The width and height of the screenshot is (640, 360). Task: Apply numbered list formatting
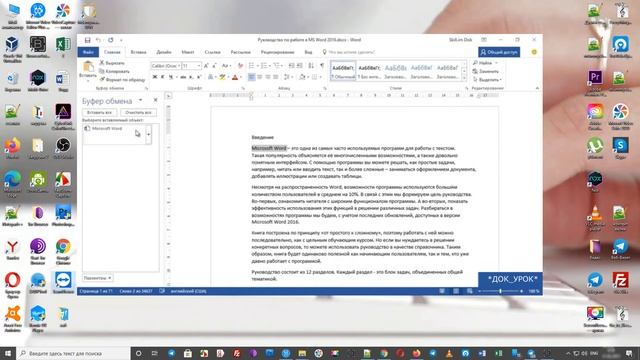coord(264,66)
